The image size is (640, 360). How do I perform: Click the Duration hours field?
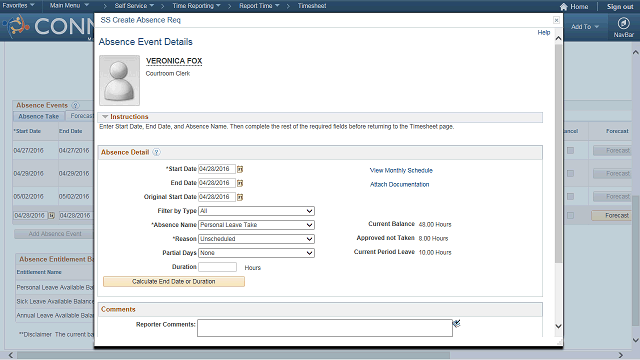(218, 267)
